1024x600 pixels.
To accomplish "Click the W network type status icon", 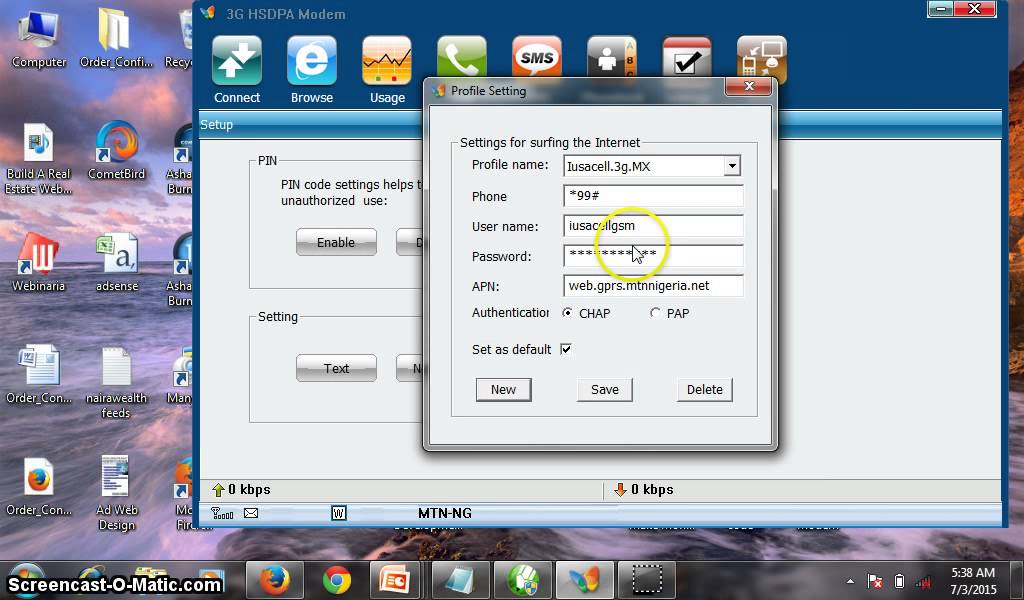I will point(338,513).
